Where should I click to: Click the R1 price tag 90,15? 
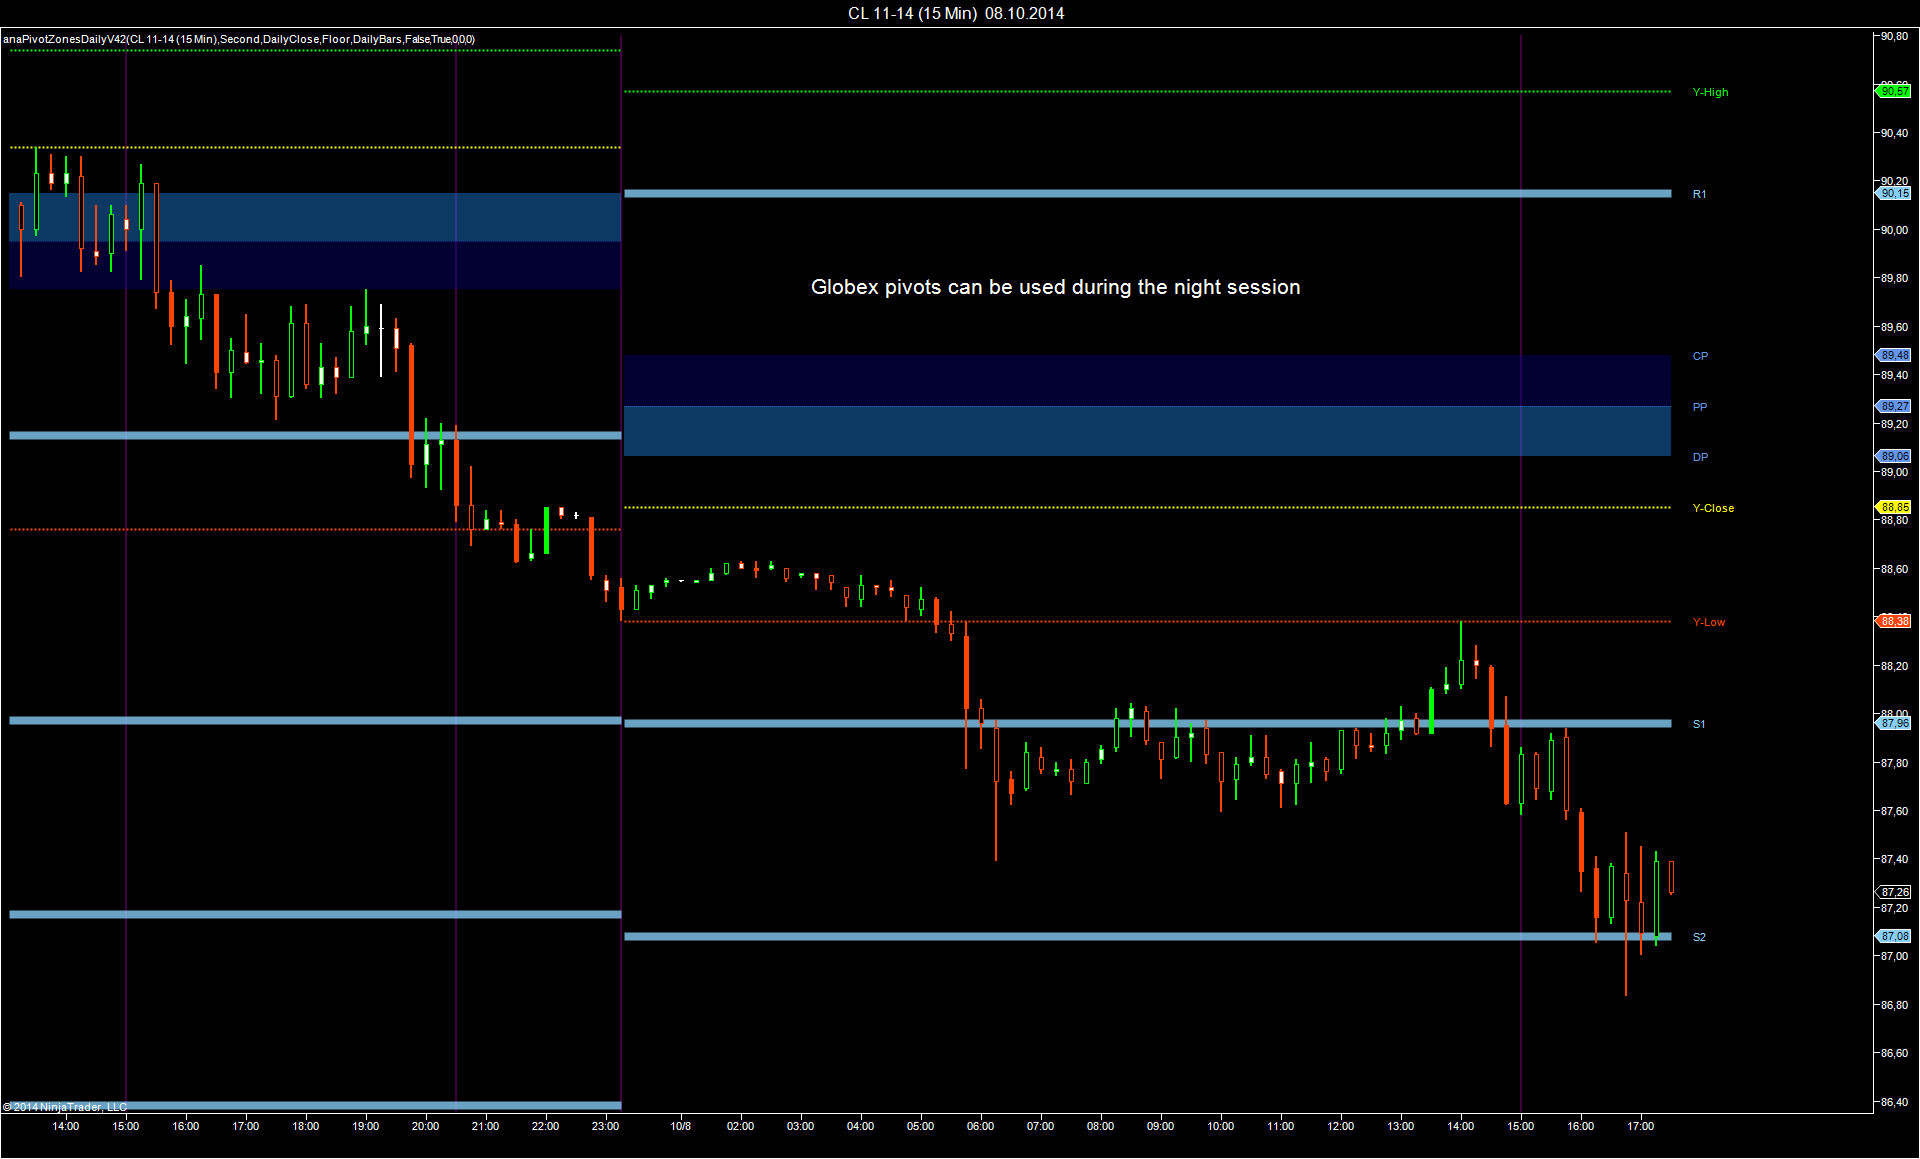pos(1894,193)
